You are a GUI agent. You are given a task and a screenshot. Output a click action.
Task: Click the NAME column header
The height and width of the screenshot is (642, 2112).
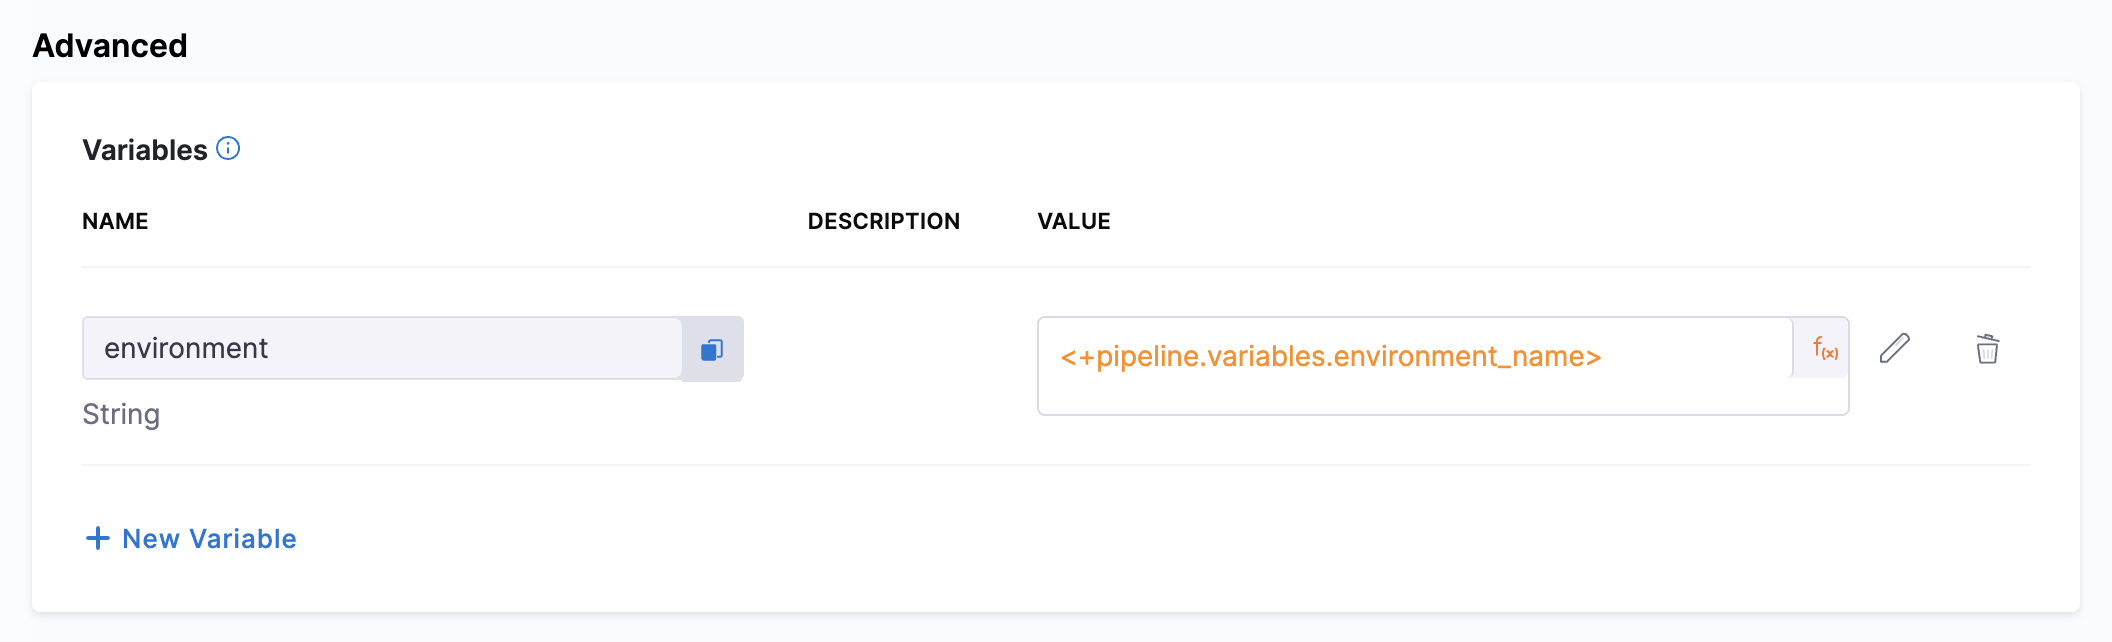tap(115, 221)
